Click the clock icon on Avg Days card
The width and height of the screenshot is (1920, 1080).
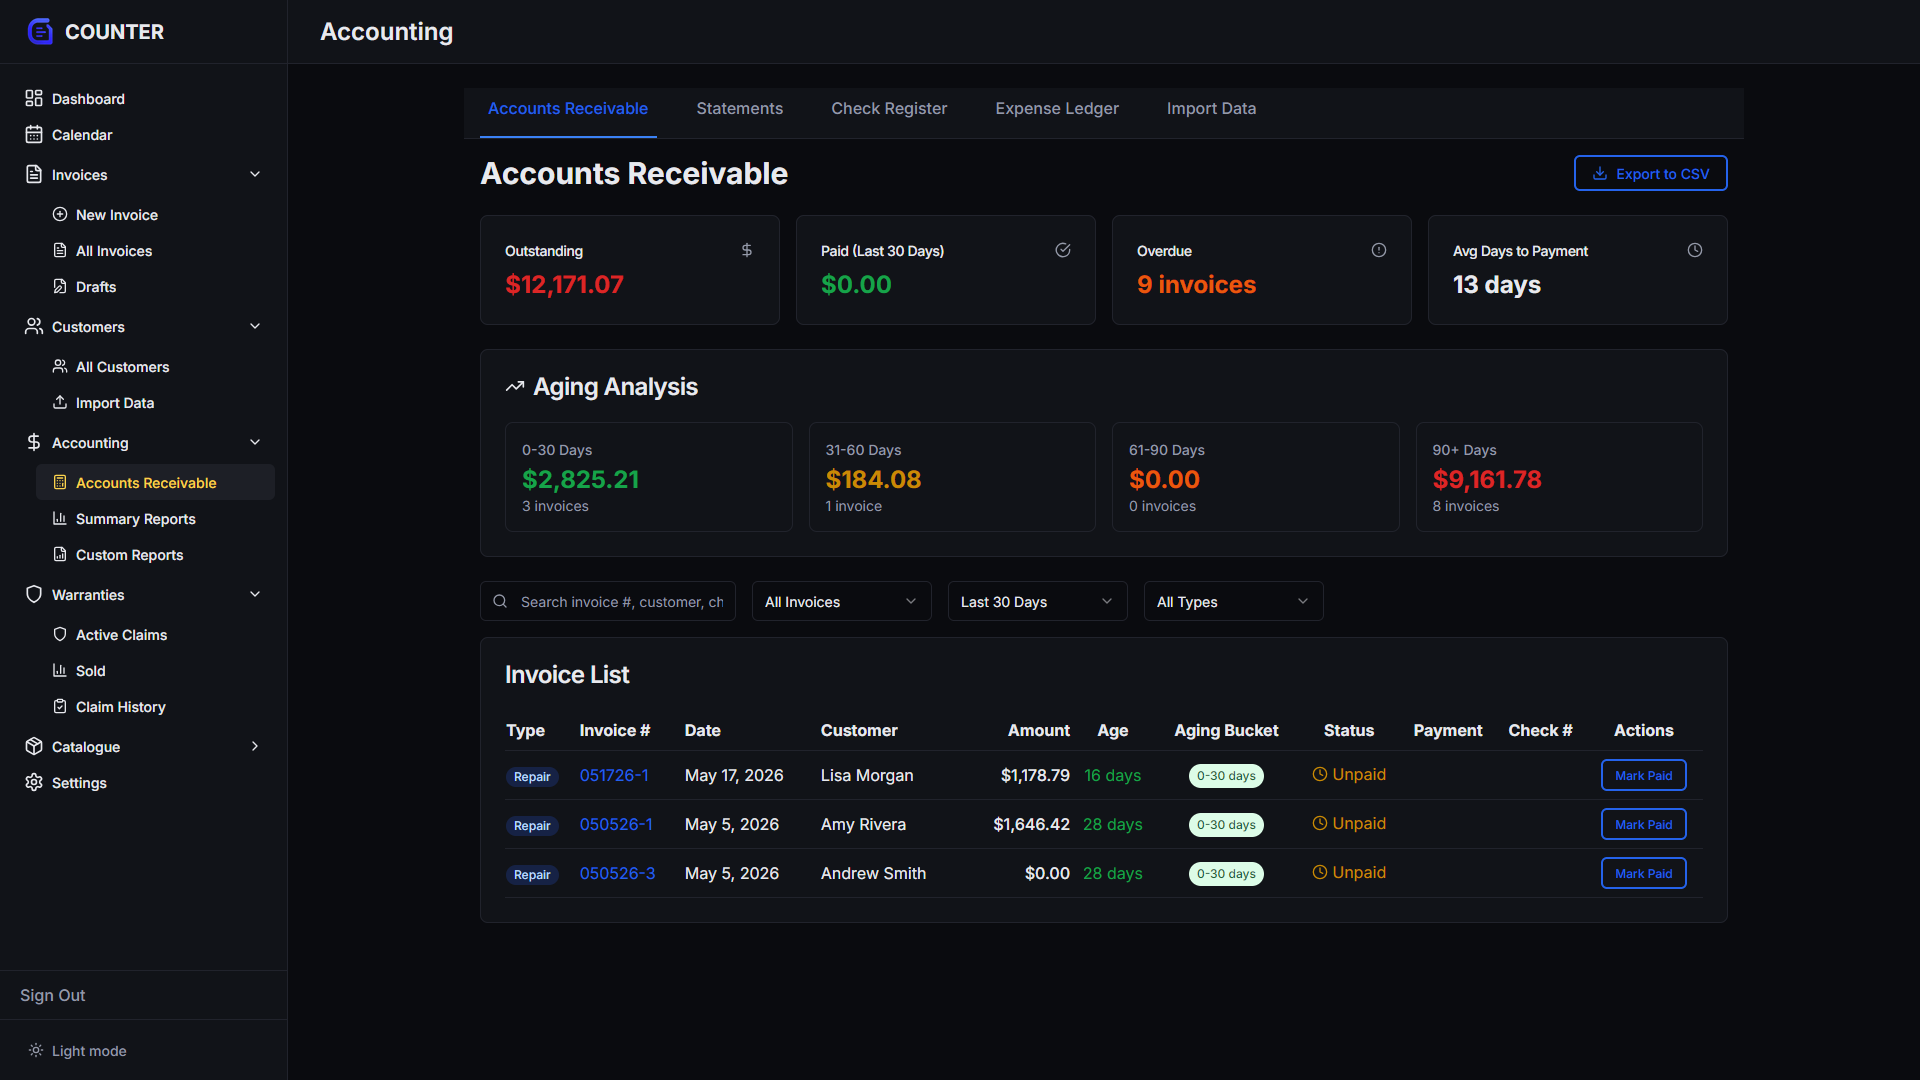coord(1695,250)
